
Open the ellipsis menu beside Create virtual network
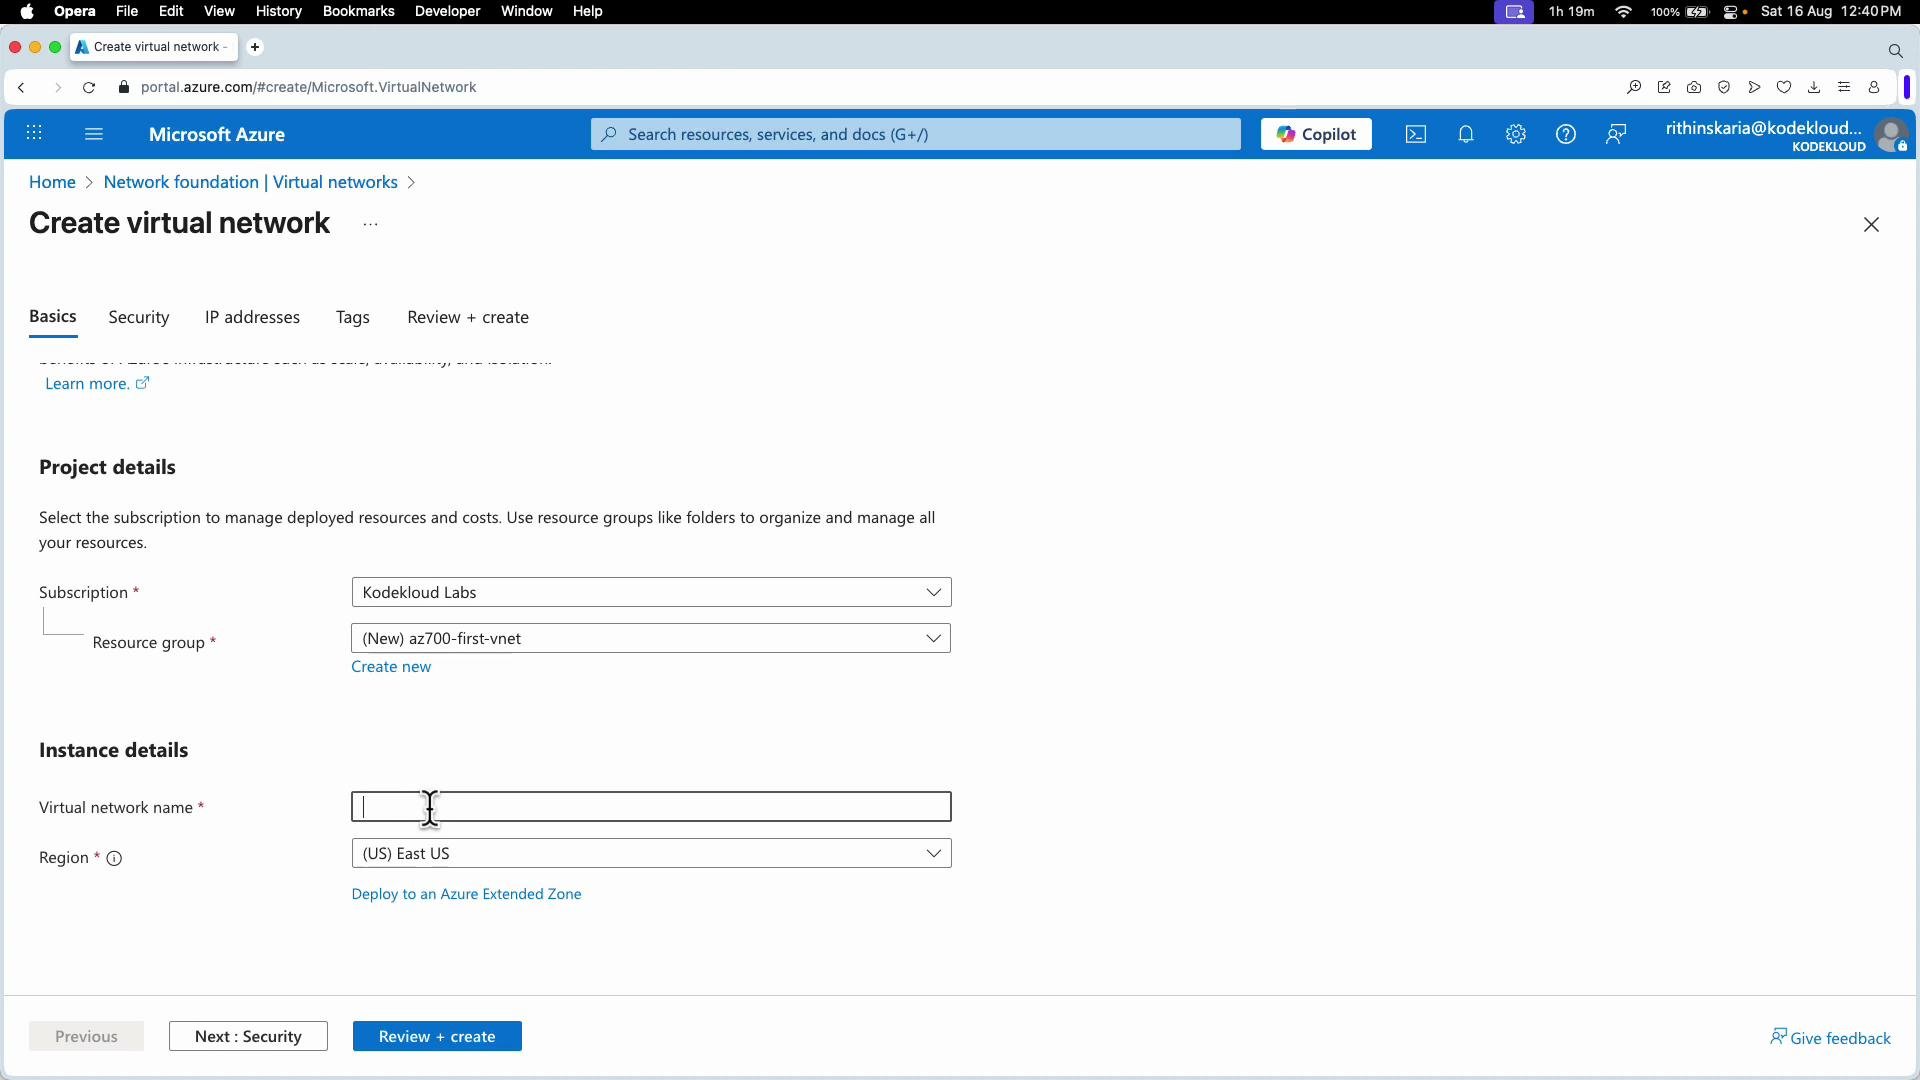tap(370, 224)
